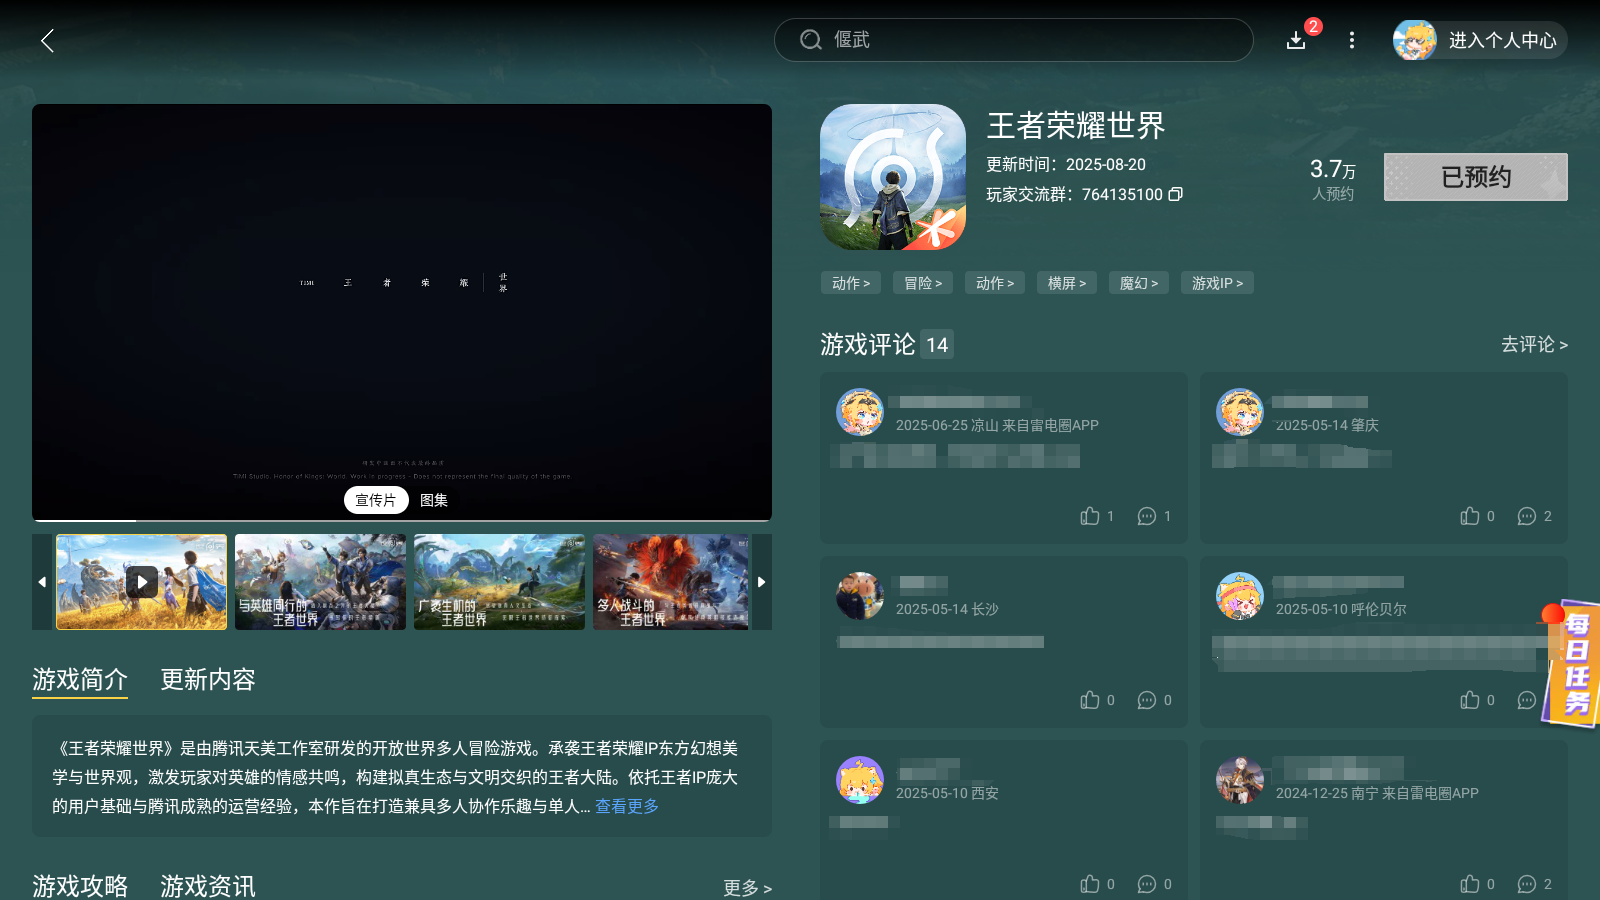Open the downloads icon with badge 2
This screenshot has width=1600, height=900.
1296,40
